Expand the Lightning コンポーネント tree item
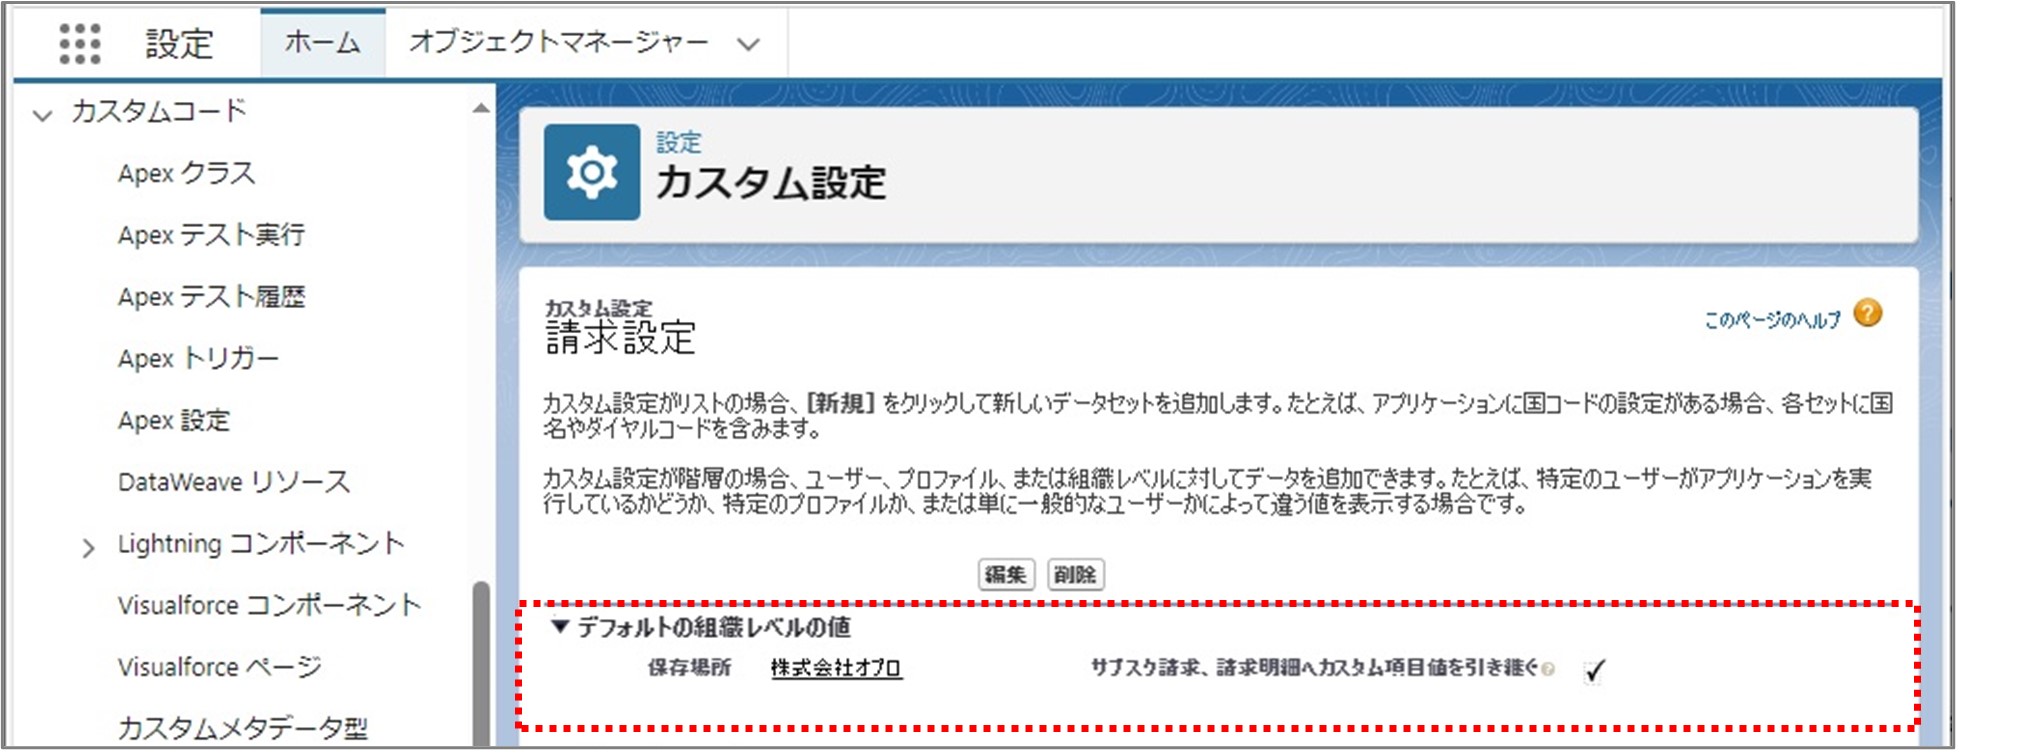This screenshot has width=2027, height=754. coord(88,547)
